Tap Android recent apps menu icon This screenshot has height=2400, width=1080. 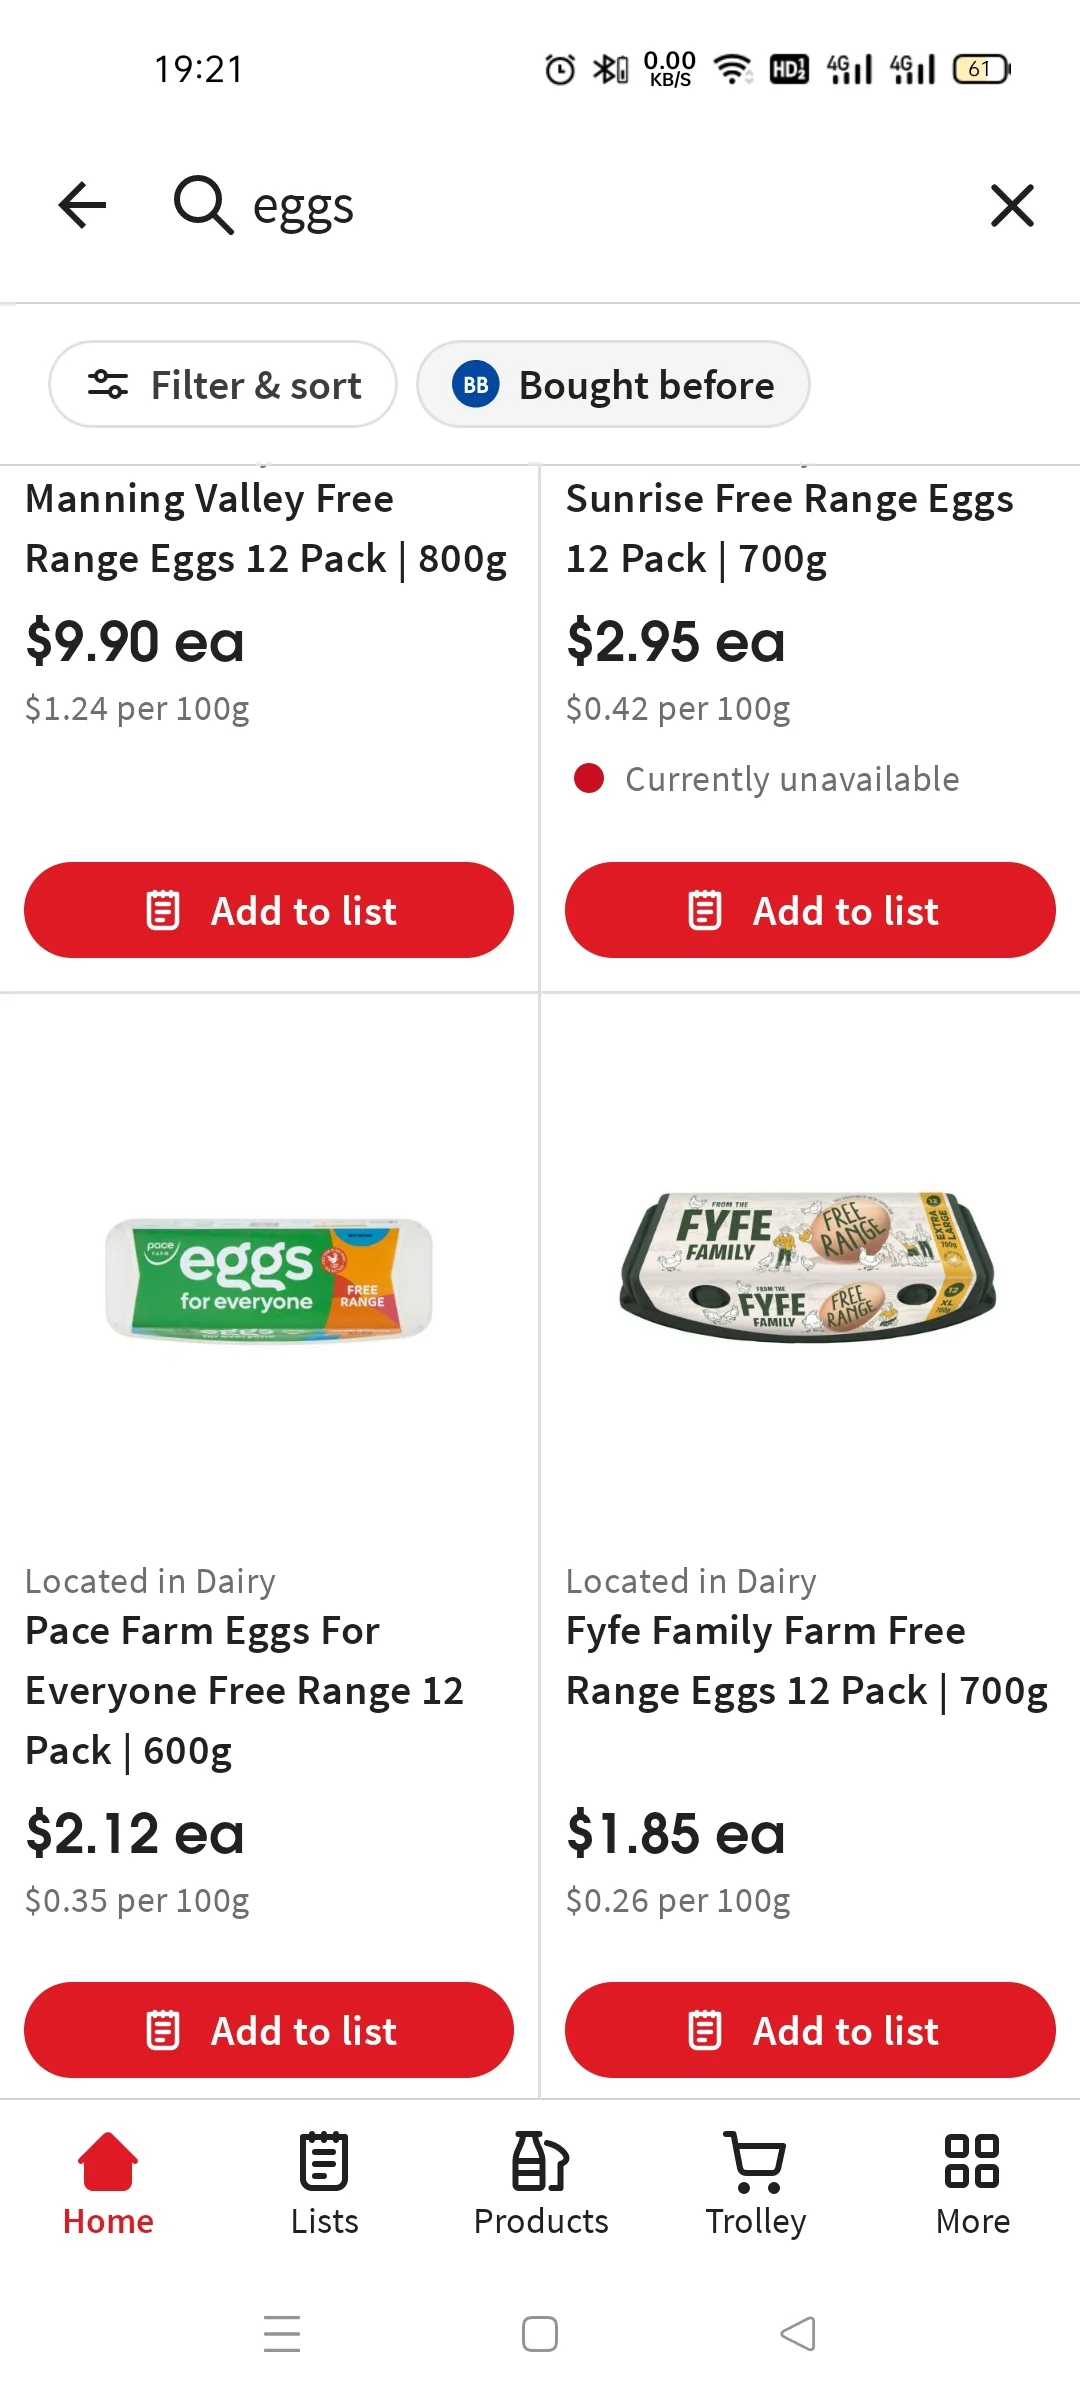click(x=282, y=2335)
